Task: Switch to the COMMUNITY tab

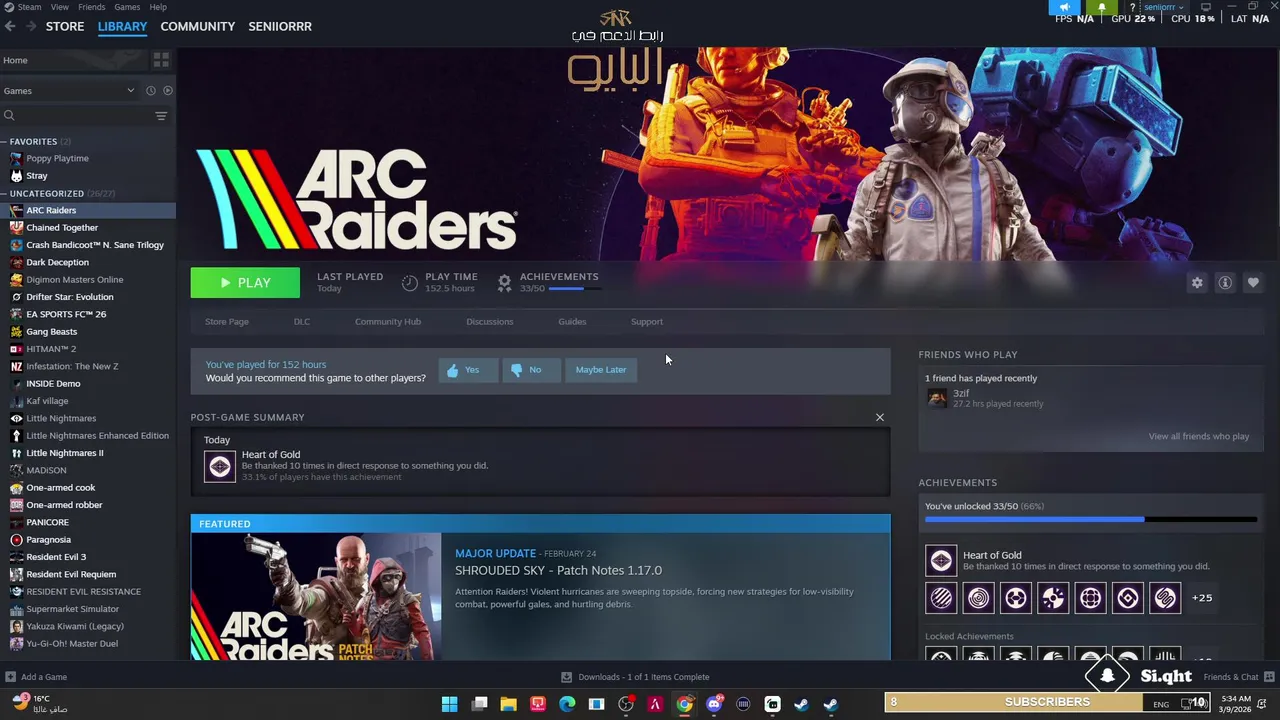Action: 198,26
